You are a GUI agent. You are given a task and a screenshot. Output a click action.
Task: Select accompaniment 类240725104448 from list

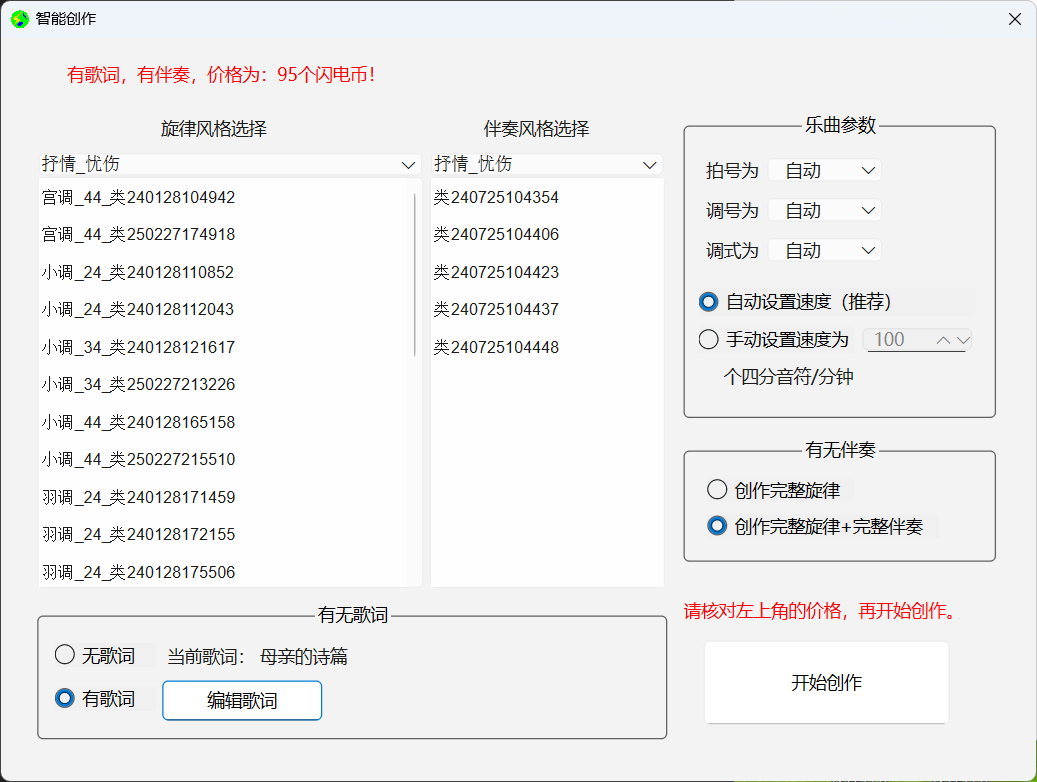click(x=497, y=347)
